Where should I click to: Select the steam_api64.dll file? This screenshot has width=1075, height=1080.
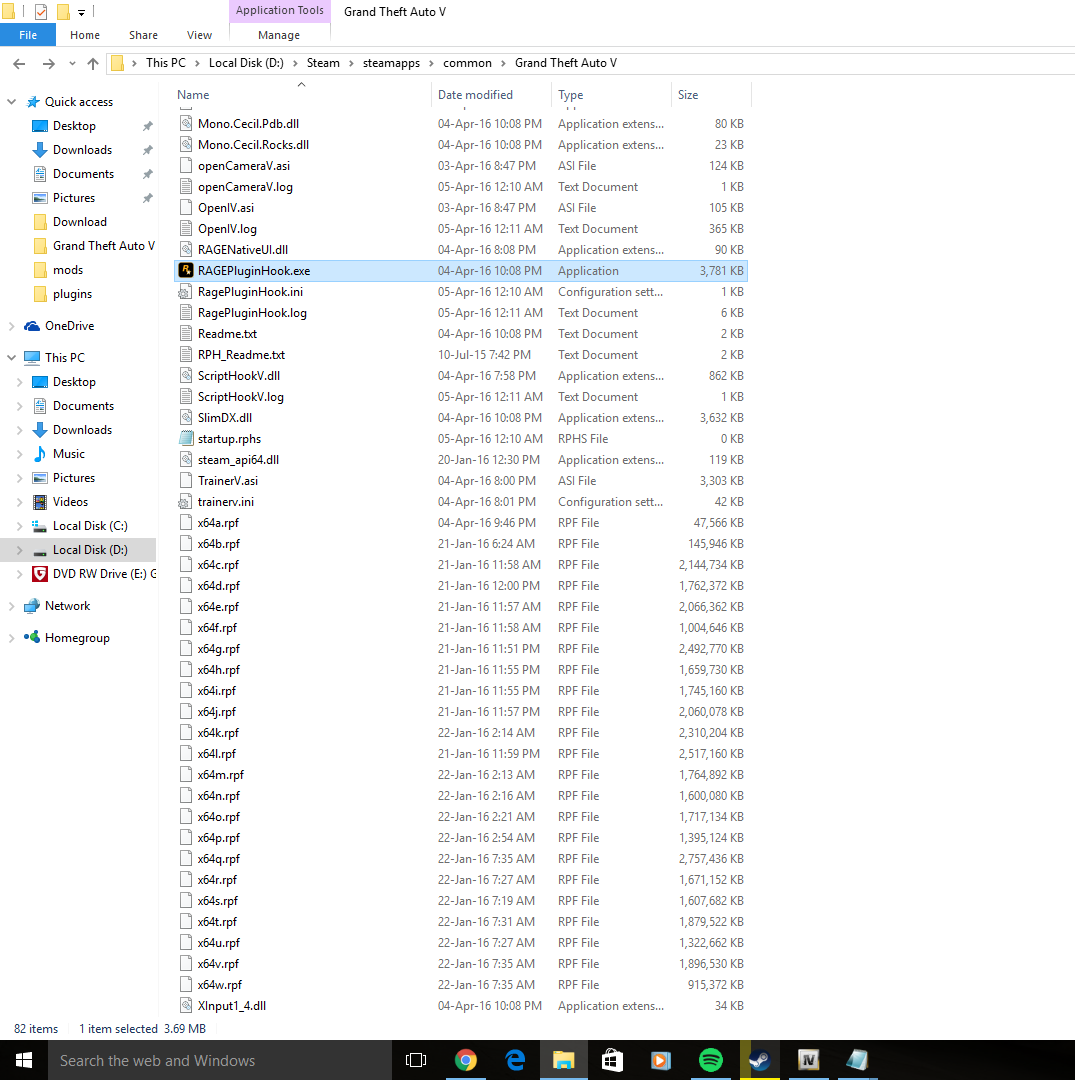(x=461, y=460)
